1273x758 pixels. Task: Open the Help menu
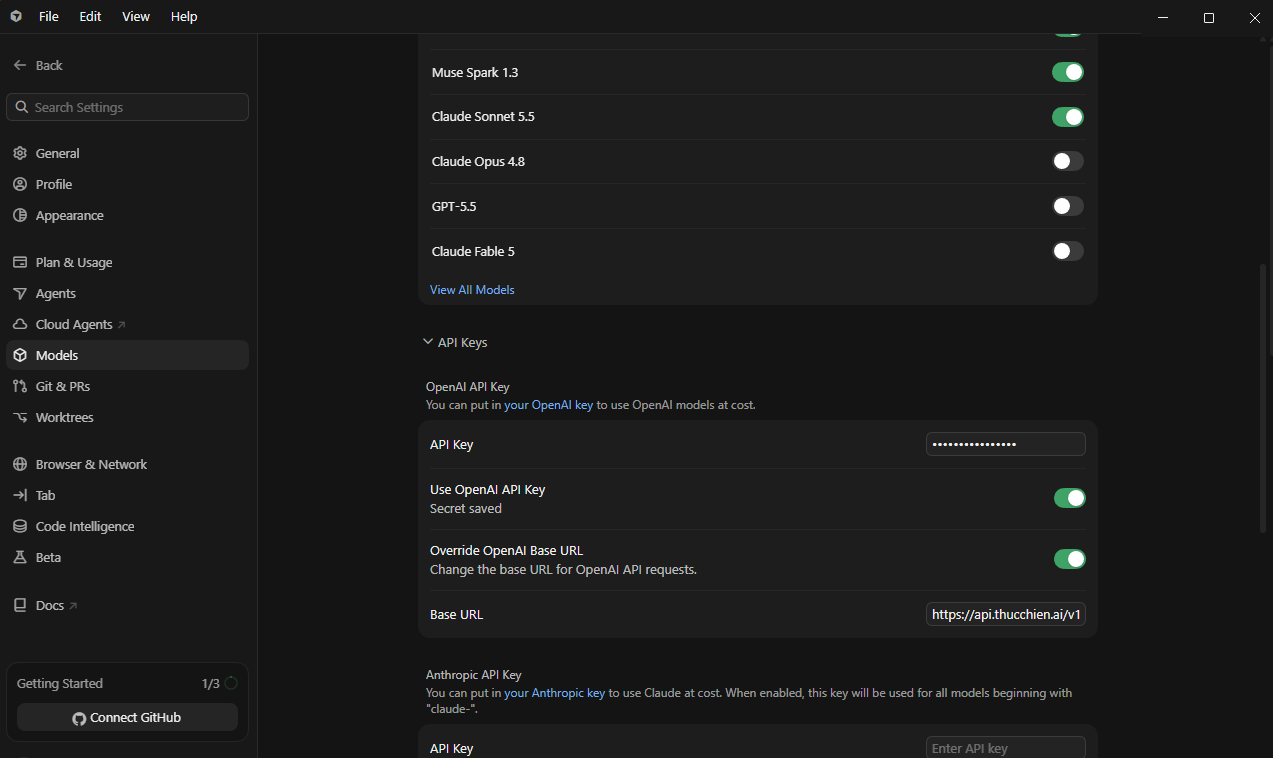coord(184,17)
